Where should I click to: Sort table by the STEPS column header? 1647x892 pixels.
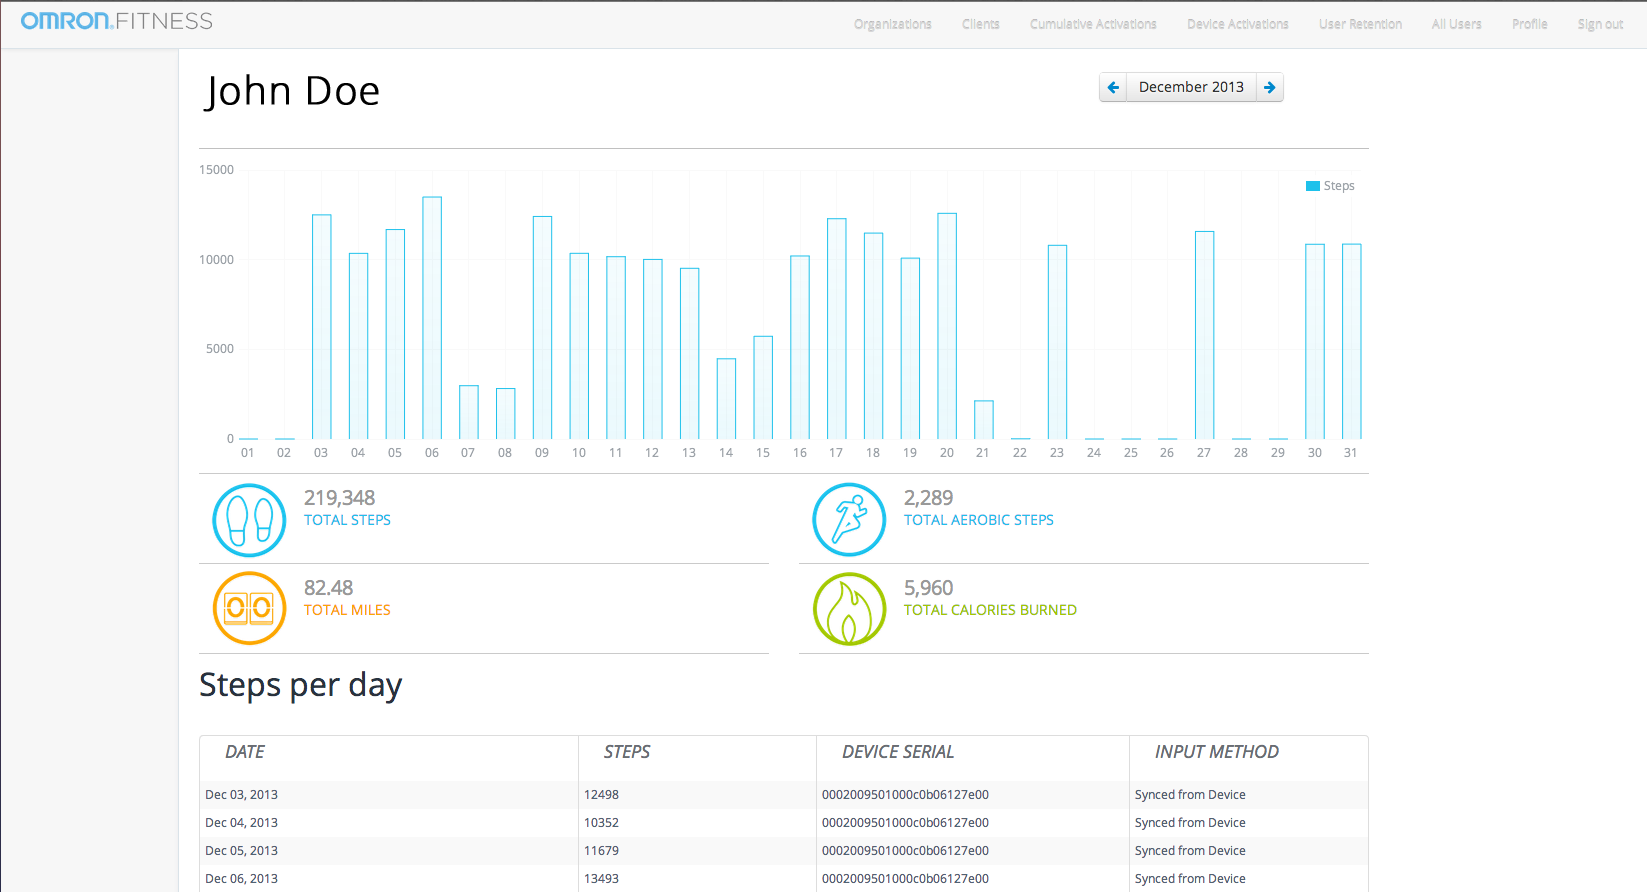[627, 752]
